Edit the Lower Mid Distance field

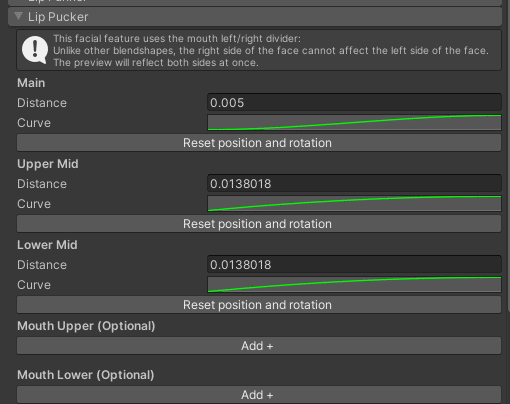click(x=354, y=264)
